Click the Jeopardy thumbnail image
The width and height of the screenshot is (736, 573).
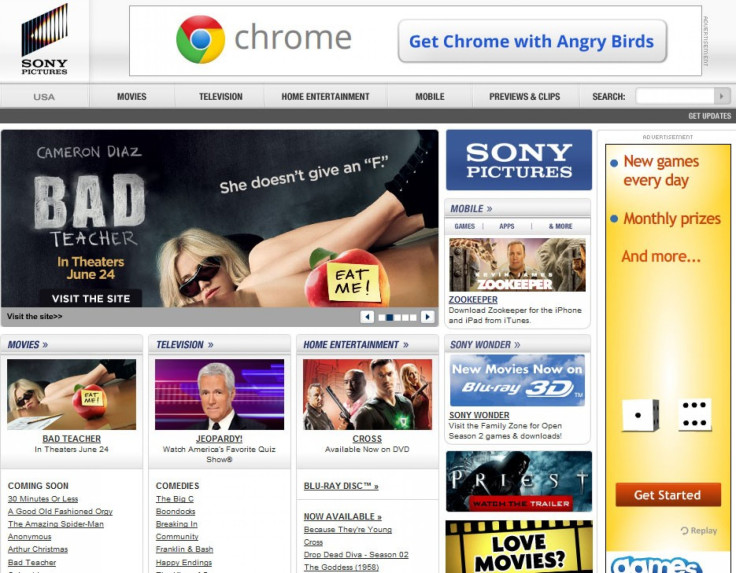click(219, 395)
